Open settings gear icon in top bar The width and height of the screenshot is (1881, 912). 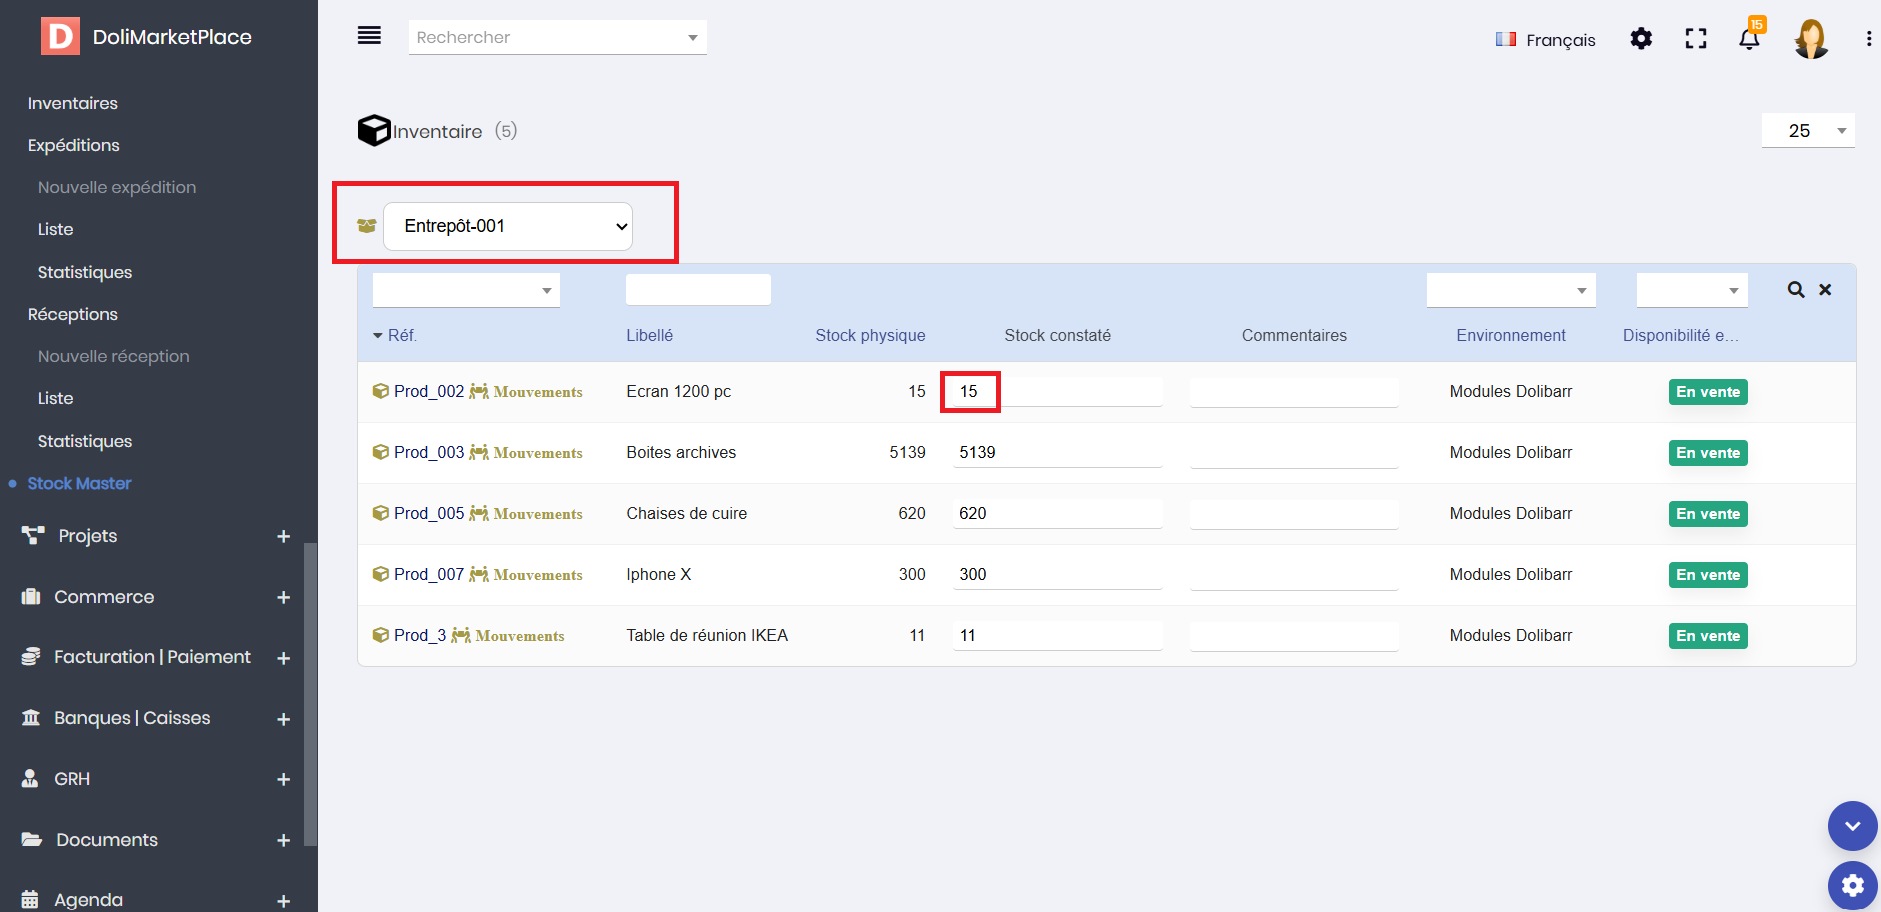tap(1641, 39)
